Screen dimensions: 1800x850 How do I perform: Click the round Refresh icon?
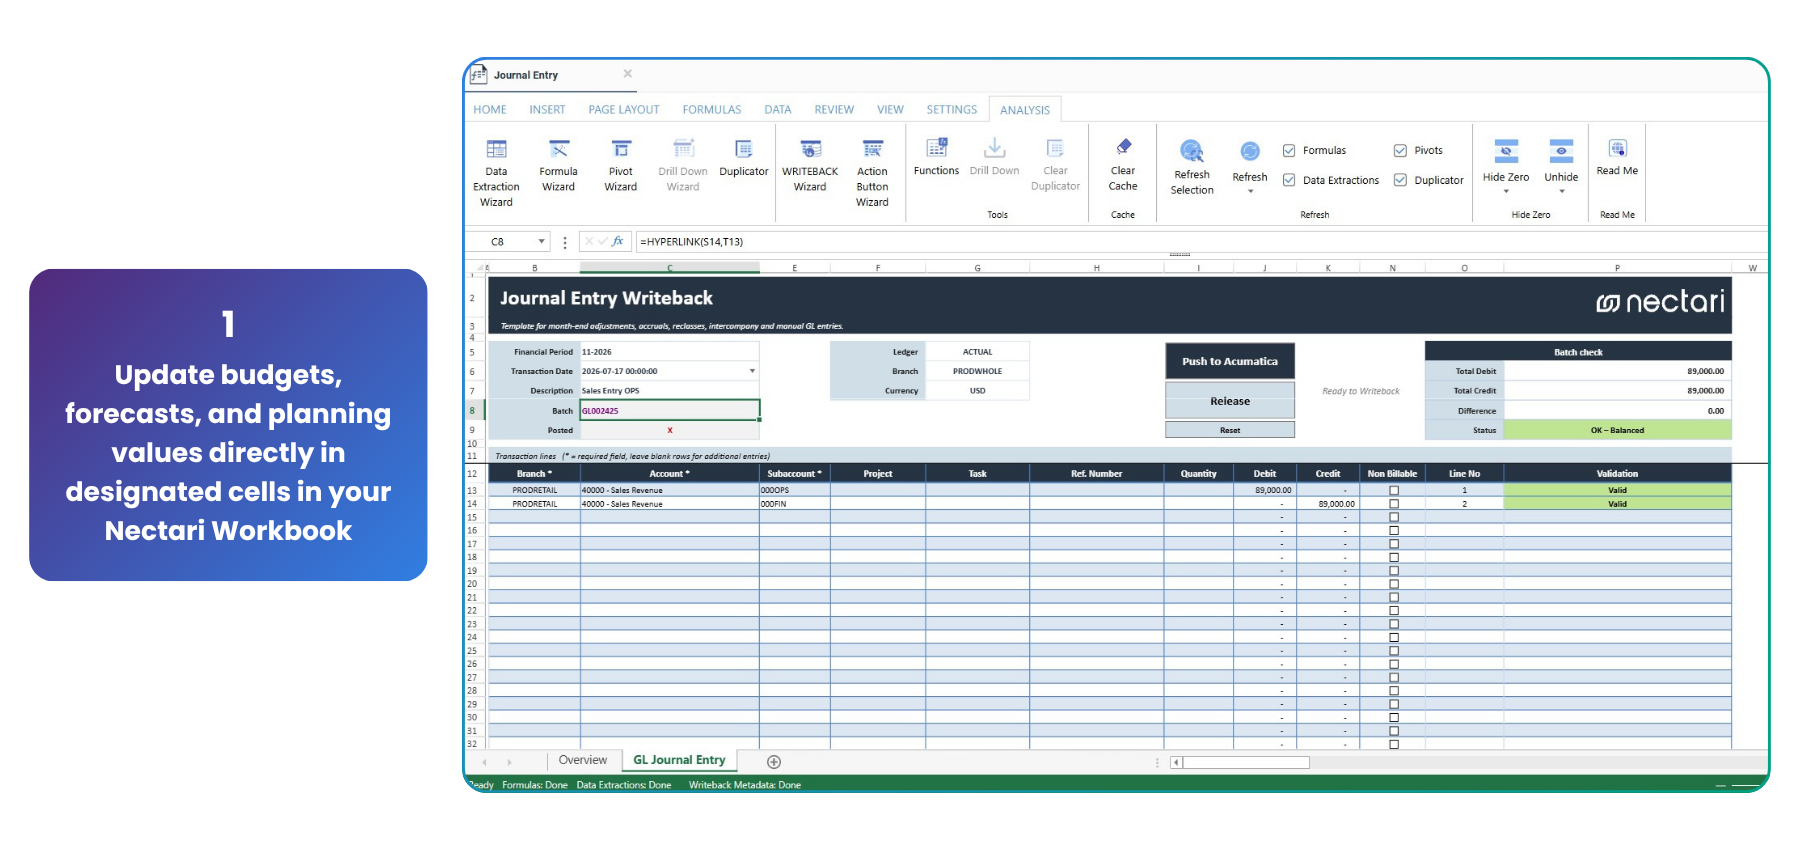1250,151
